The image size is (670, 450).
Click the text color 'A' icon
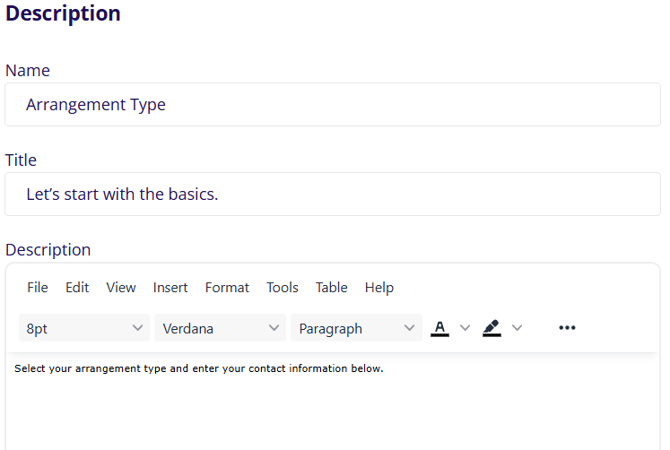(x=440, y=328)
